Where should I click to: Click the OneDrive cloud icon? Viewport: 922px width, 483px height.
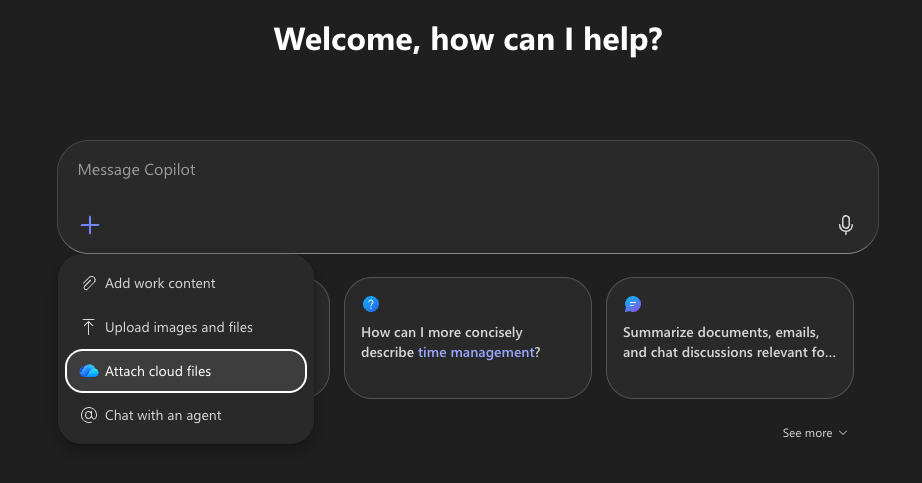pos(89,371)
